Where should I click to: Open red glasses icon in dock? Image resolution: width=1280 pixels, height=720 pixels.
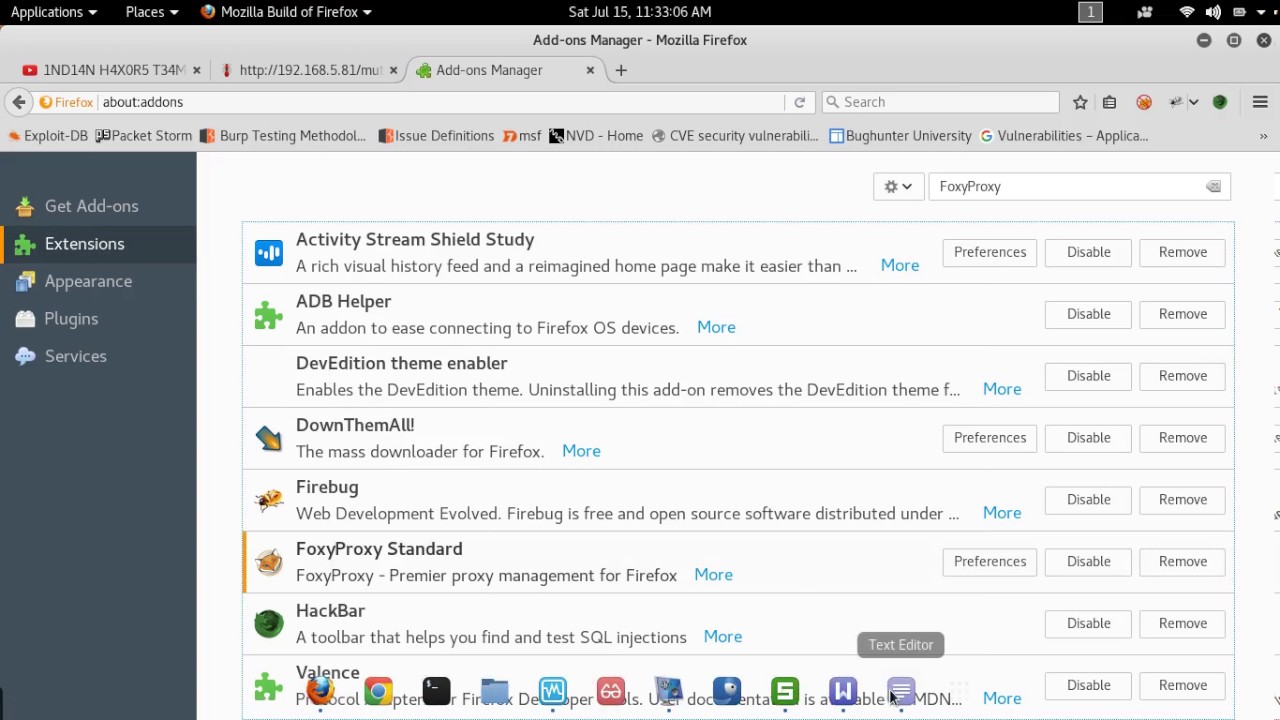tap(611, 691)
